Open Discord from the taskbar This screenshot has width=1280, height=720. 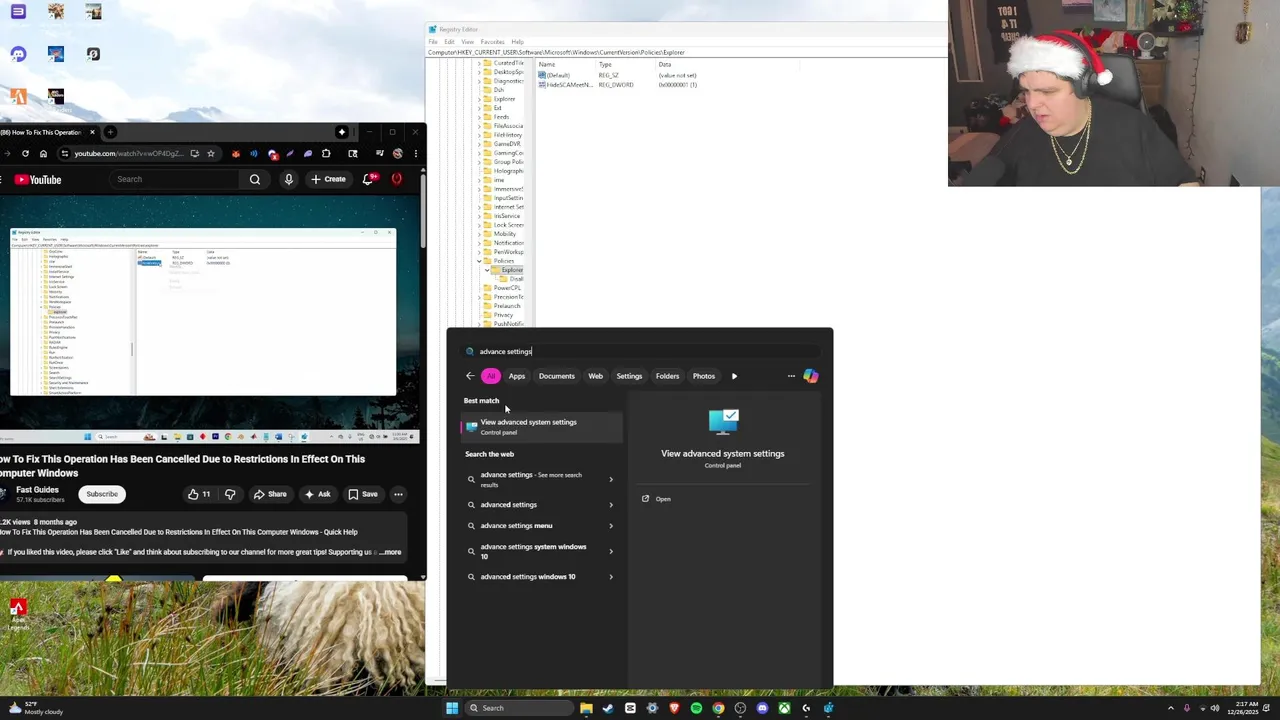point(762,708)
